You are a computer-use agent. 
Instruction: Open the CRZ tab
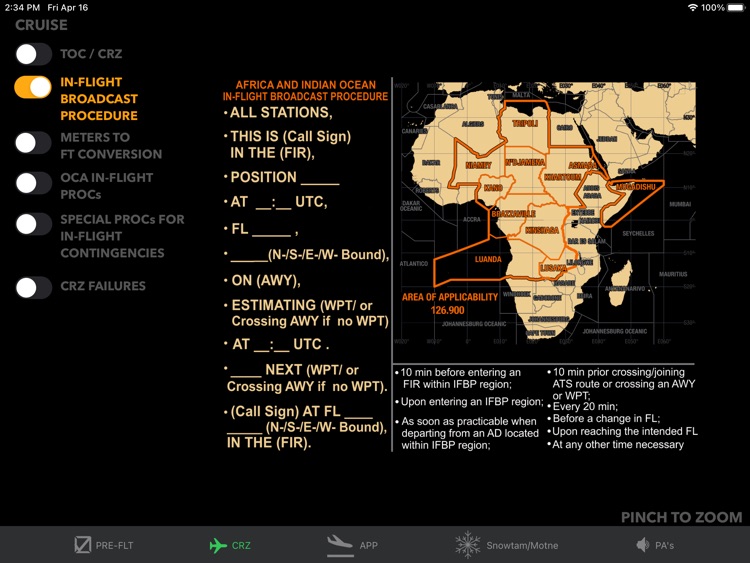point(230,545)
